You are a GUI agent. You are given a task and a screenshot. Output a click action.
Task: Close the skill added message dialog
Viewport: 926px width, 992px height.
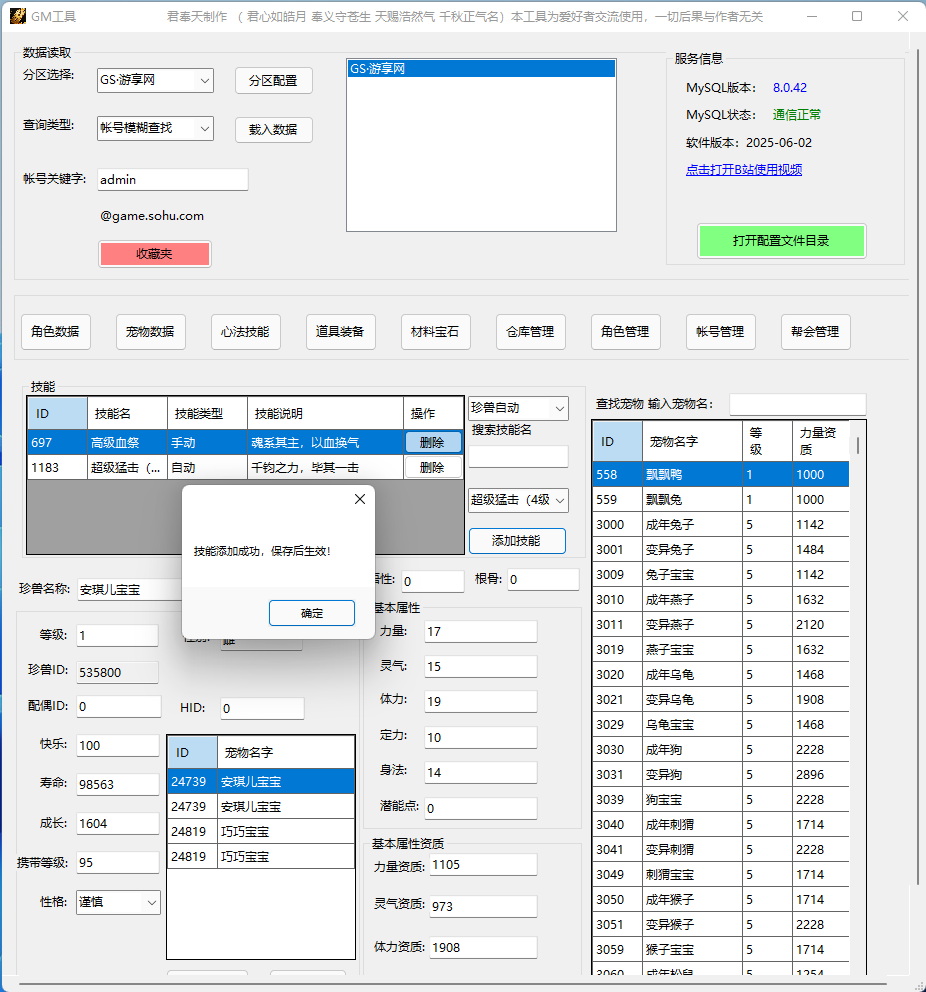360,499
